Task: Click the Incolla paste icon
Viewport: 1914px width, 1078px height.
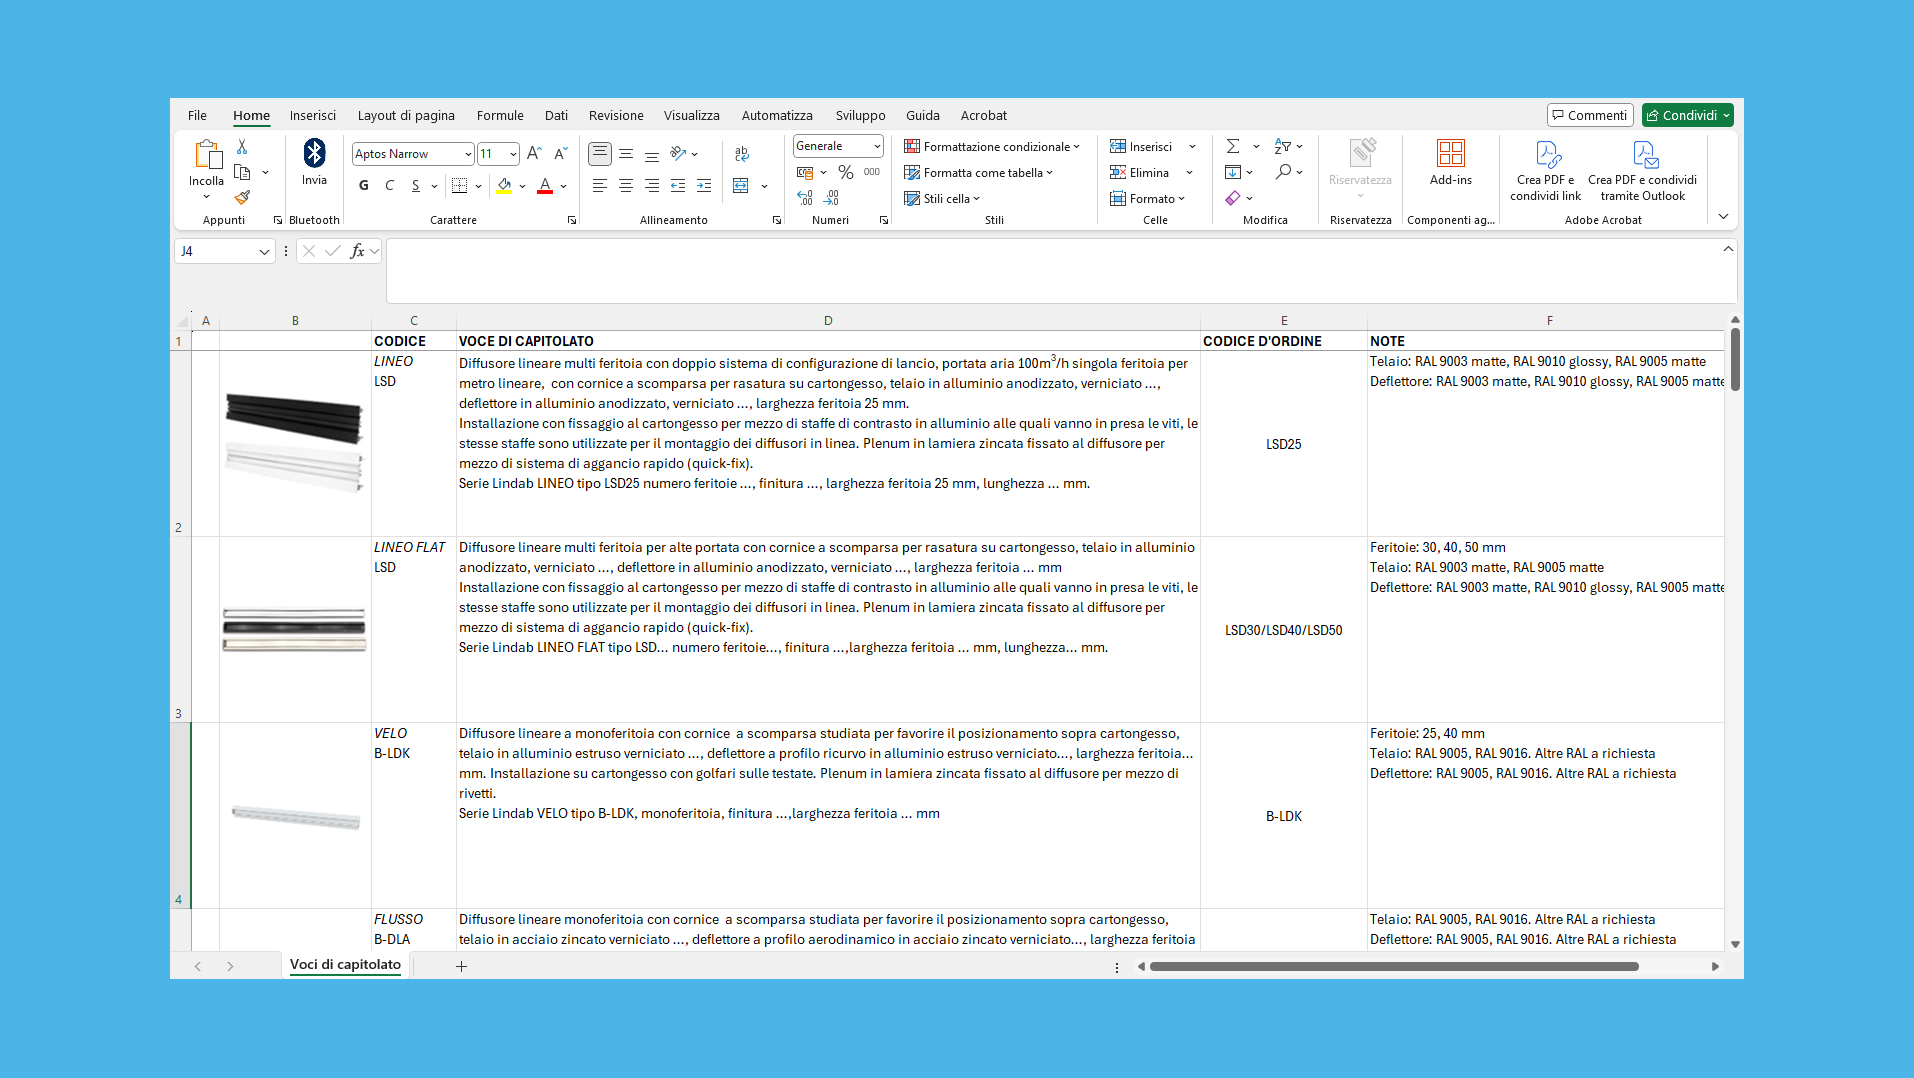Action: [207, 154]
